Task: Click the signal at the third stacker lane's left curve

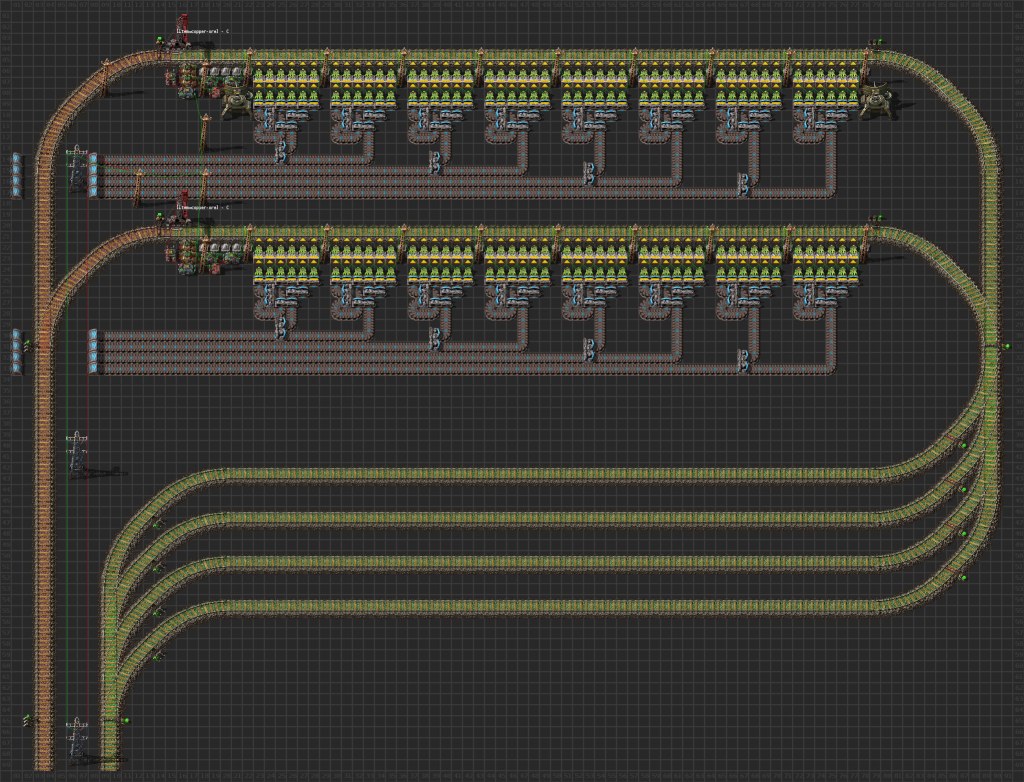Action: tap(157, 612)
